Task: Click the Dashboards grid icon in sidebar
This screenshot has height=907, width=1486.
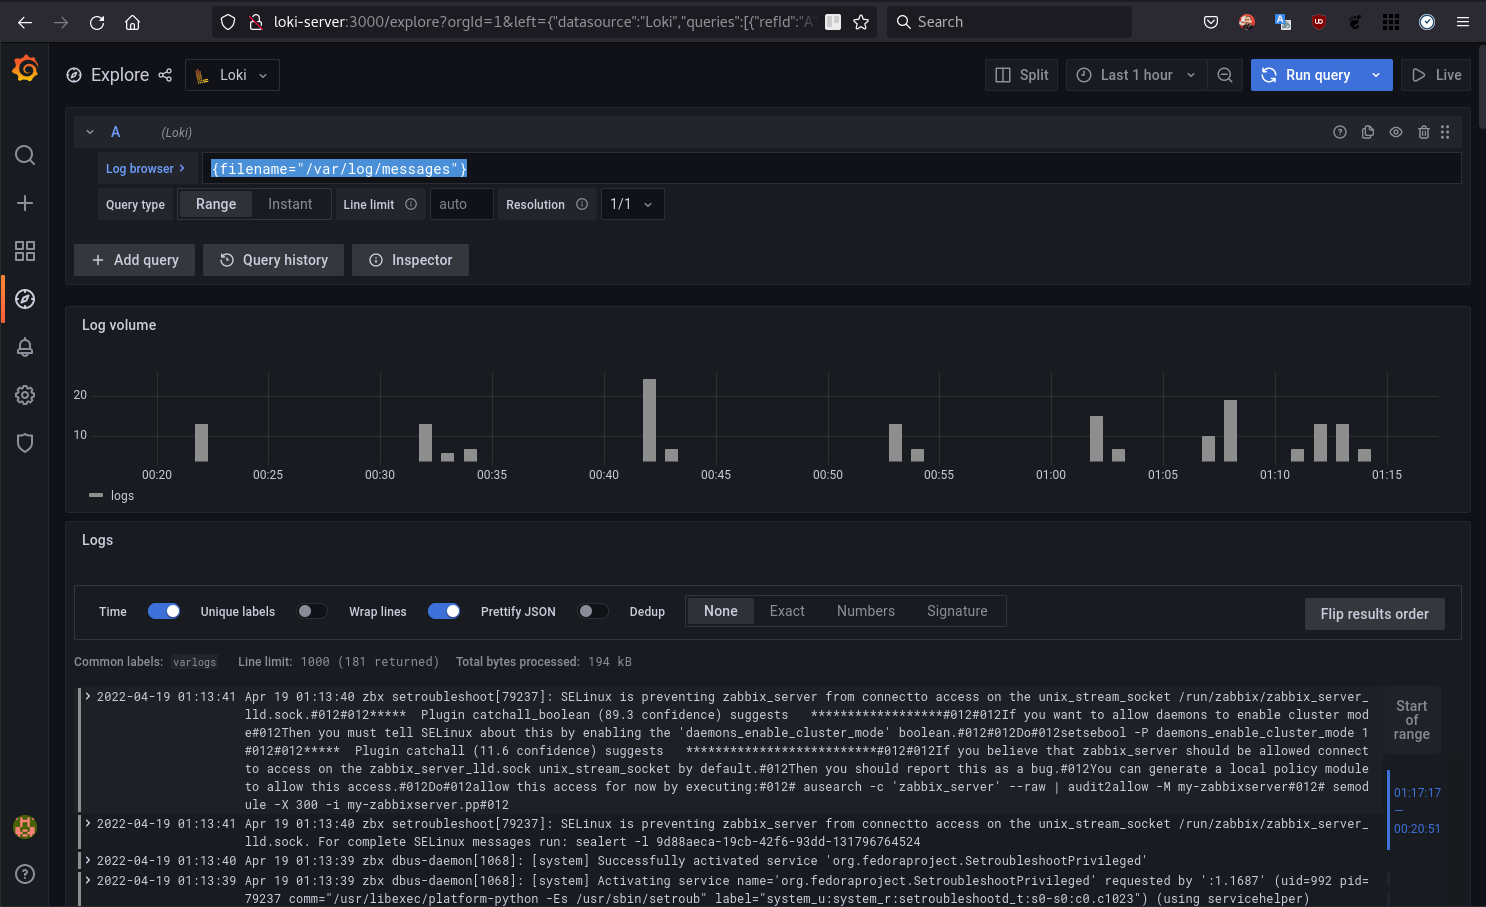Action: click(25, 251)
